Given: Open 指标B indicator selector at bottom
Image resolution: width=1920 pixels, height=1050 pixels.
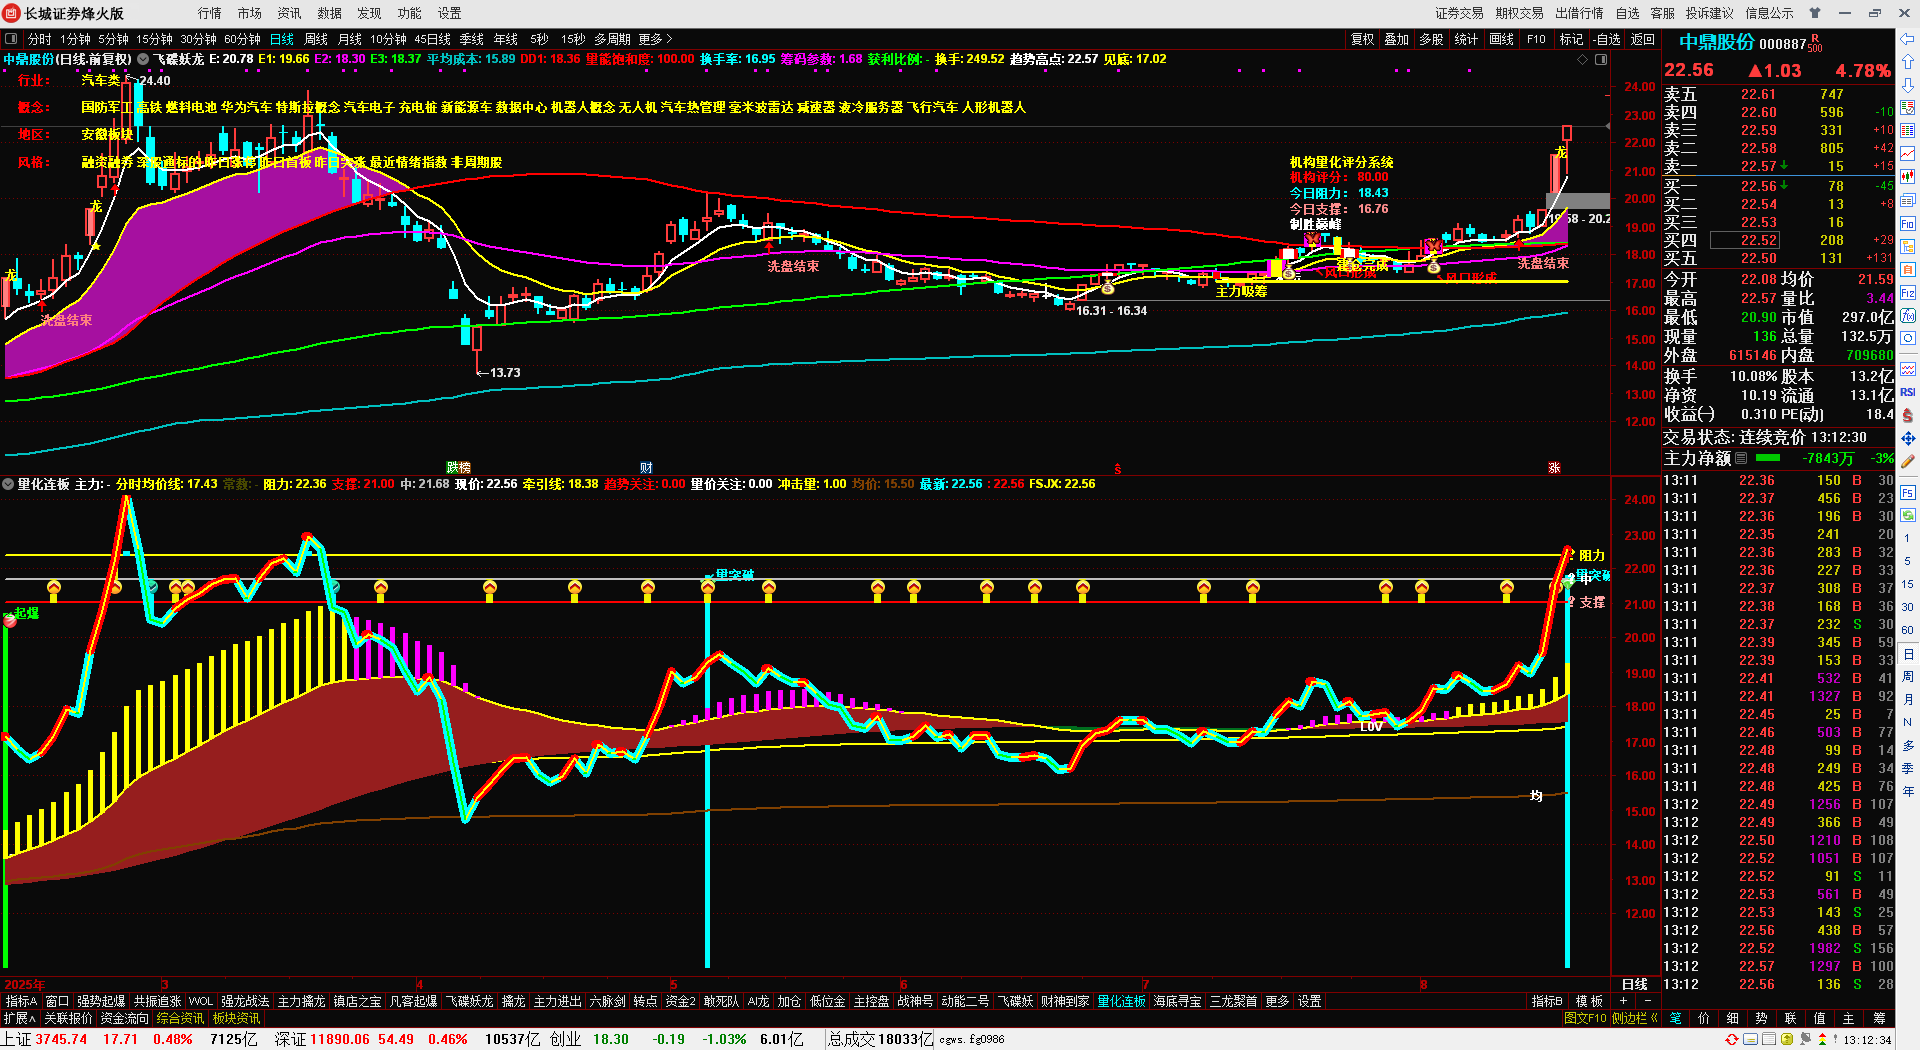Looking at the screenshot, I should click(x=1547, y=1001).
